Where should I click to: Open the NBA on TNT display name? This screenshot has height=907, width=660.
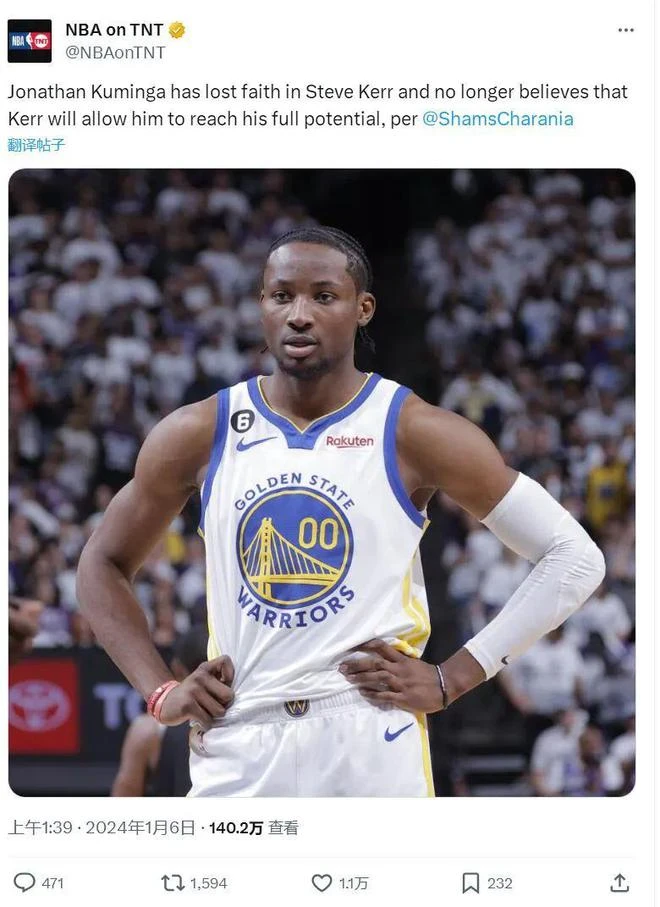(114, 30)
